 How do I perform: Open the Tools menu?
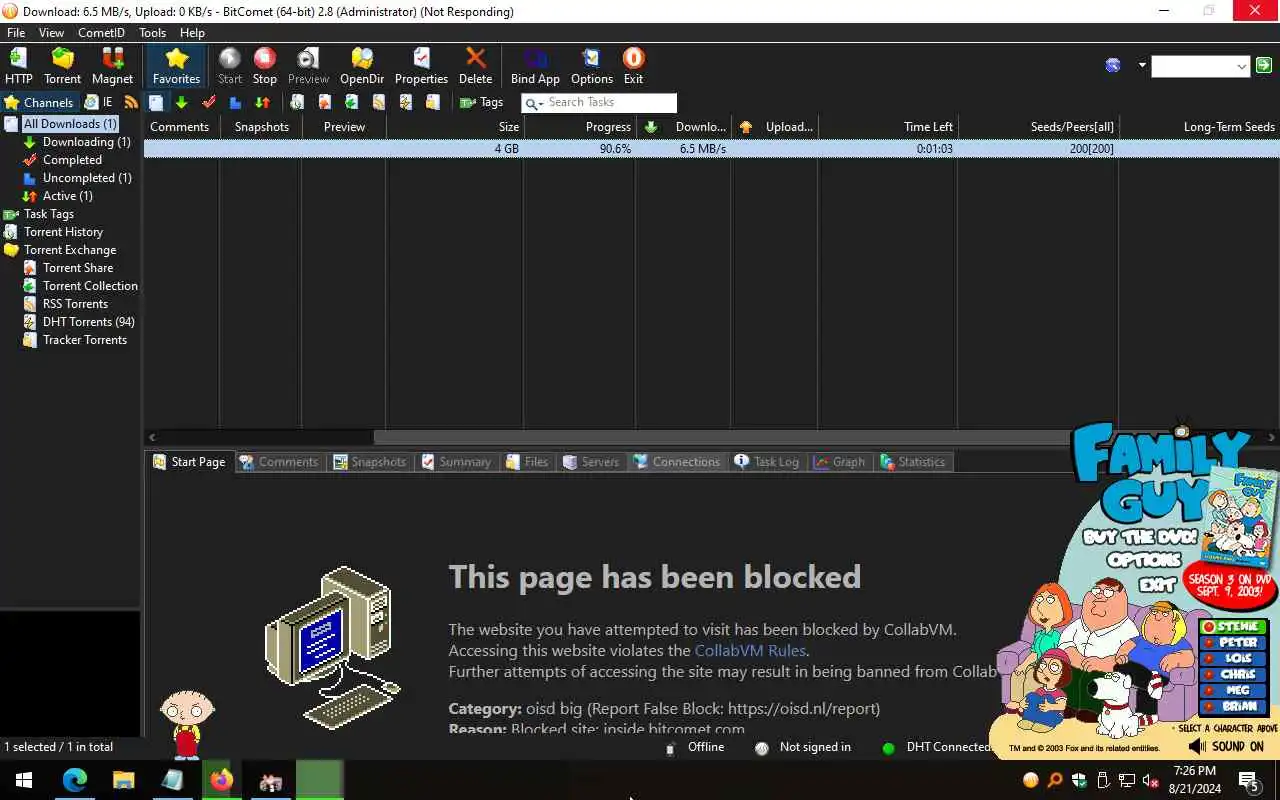(x=152, y=33)
